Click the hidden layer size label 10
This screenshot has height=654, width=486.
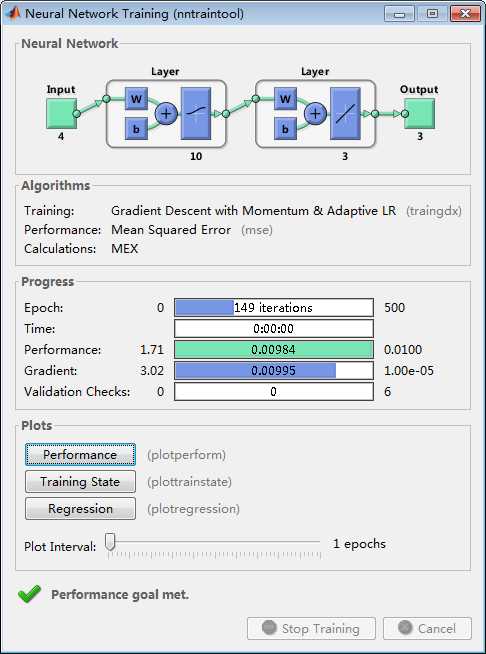(x=196, y=156)
